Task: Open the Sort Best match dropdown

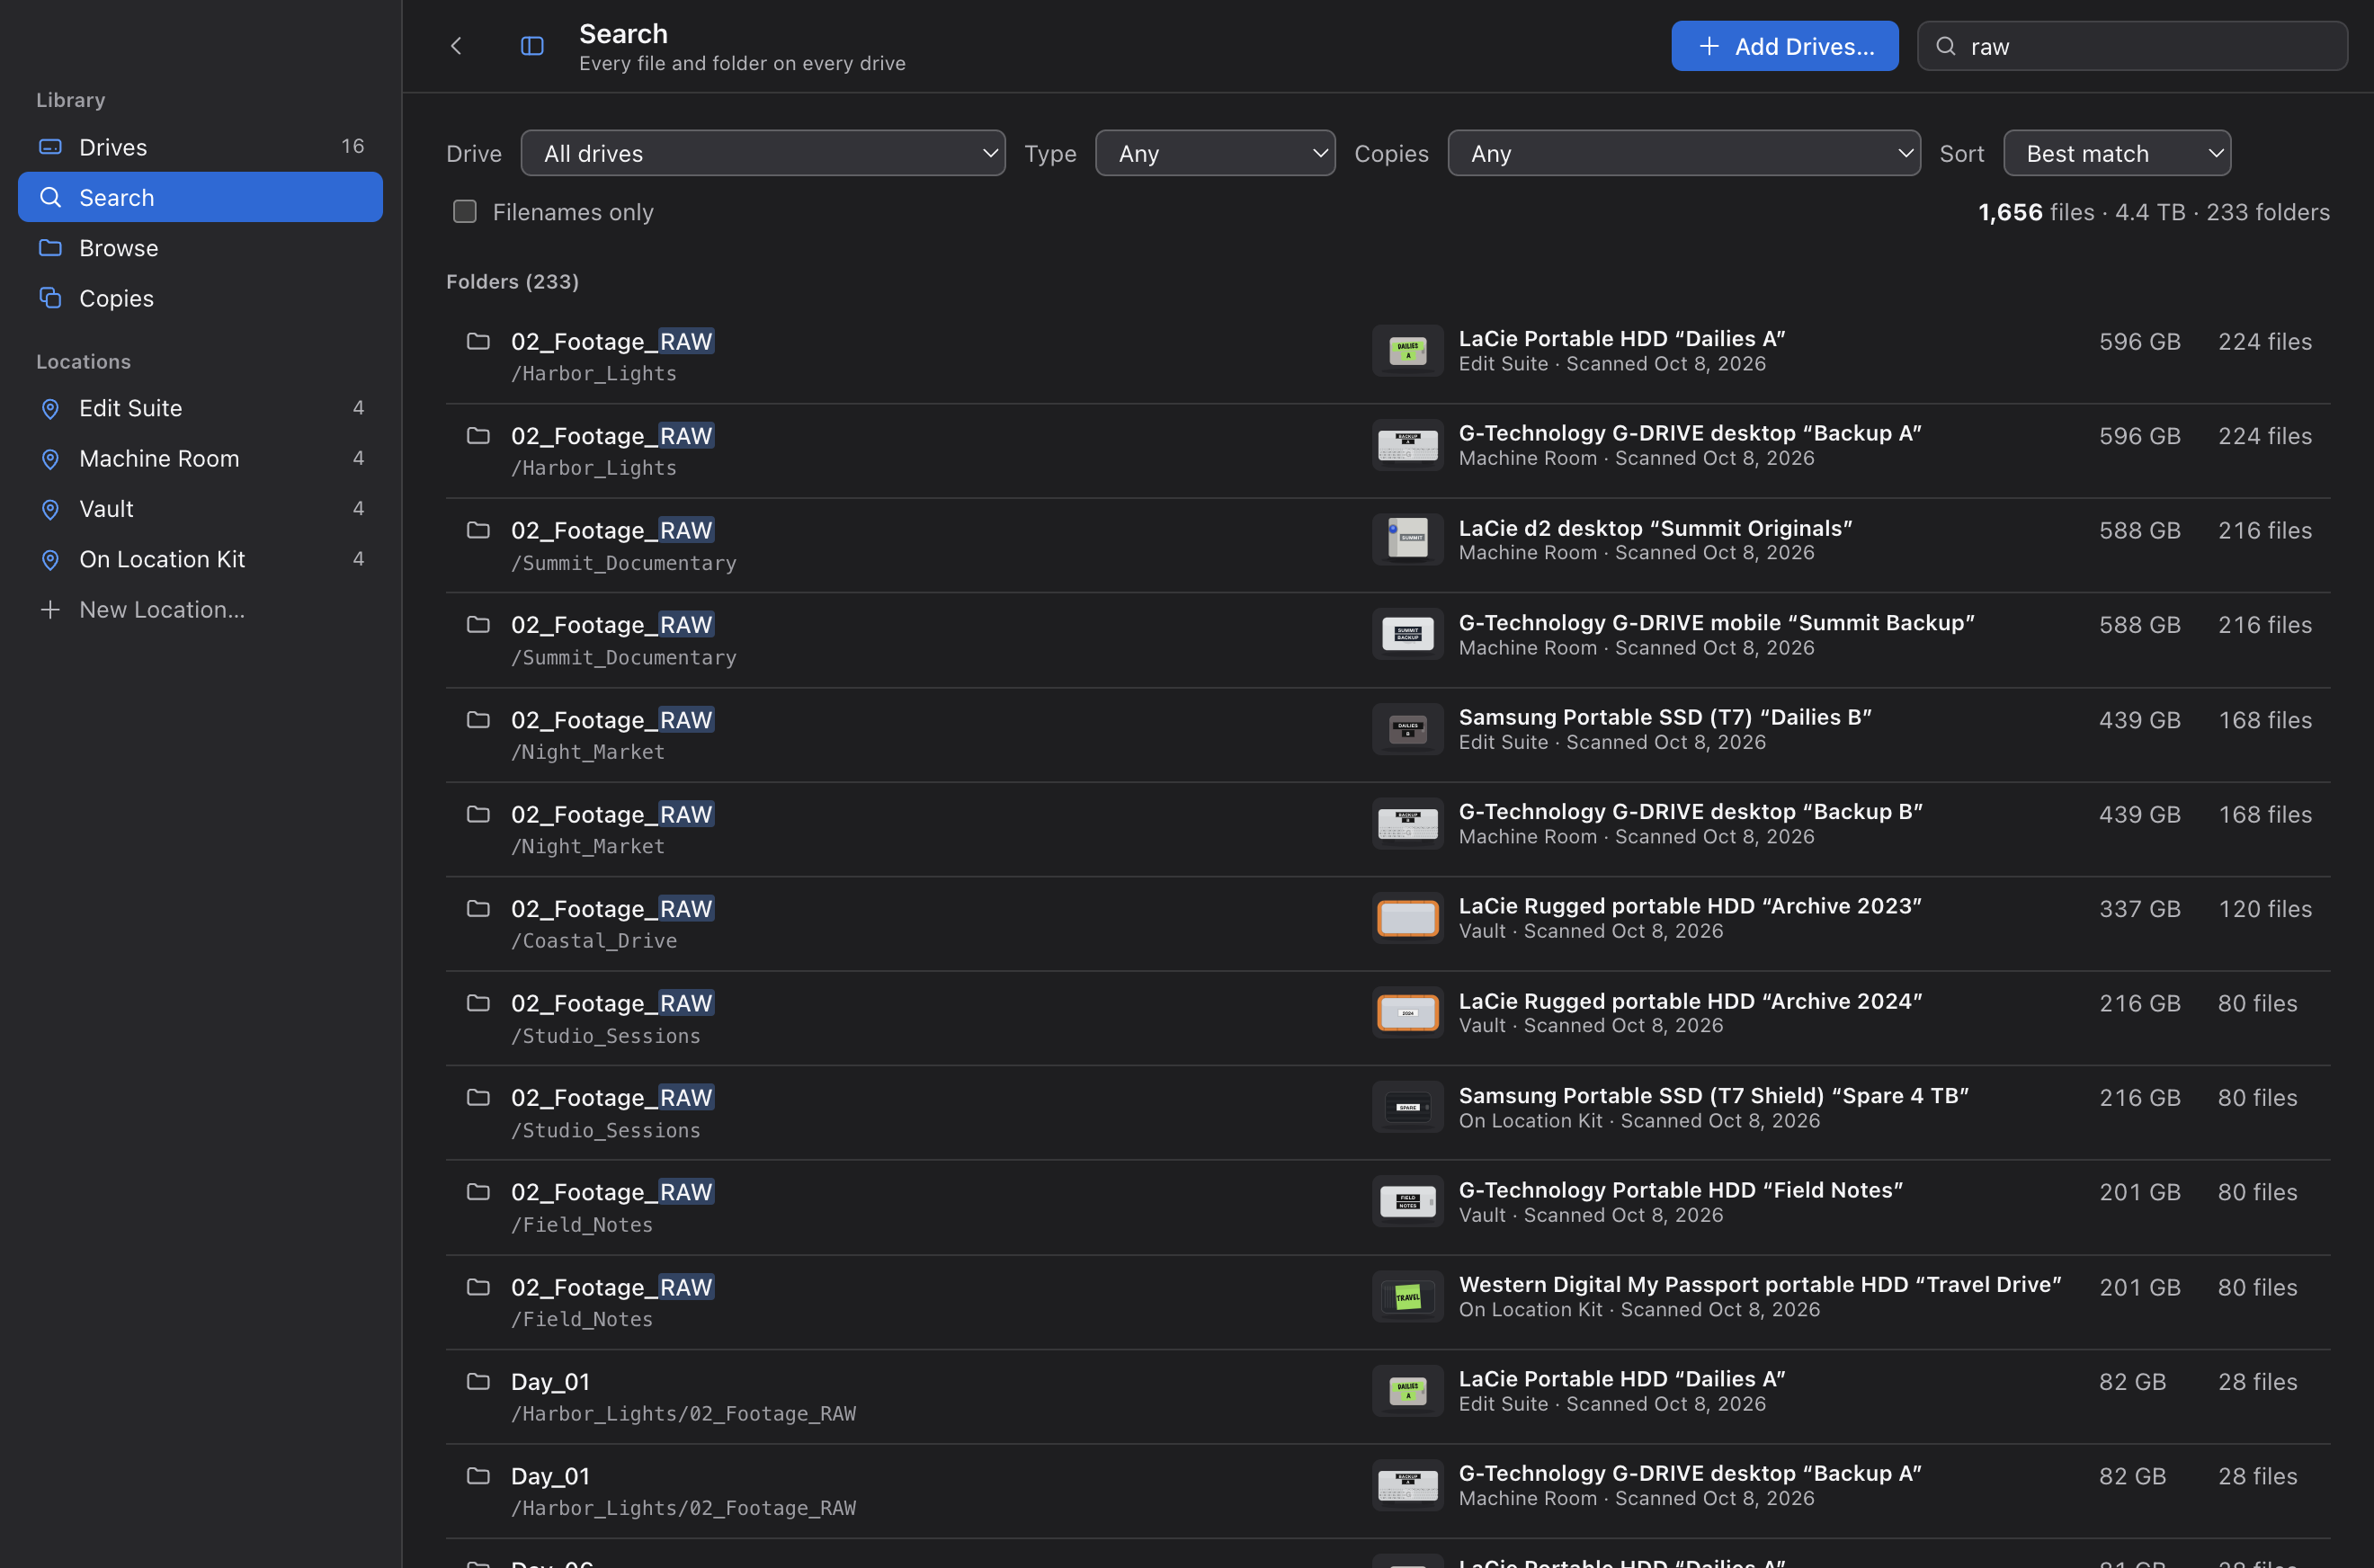Action: pyautogui.click(x=2117, y=153)
